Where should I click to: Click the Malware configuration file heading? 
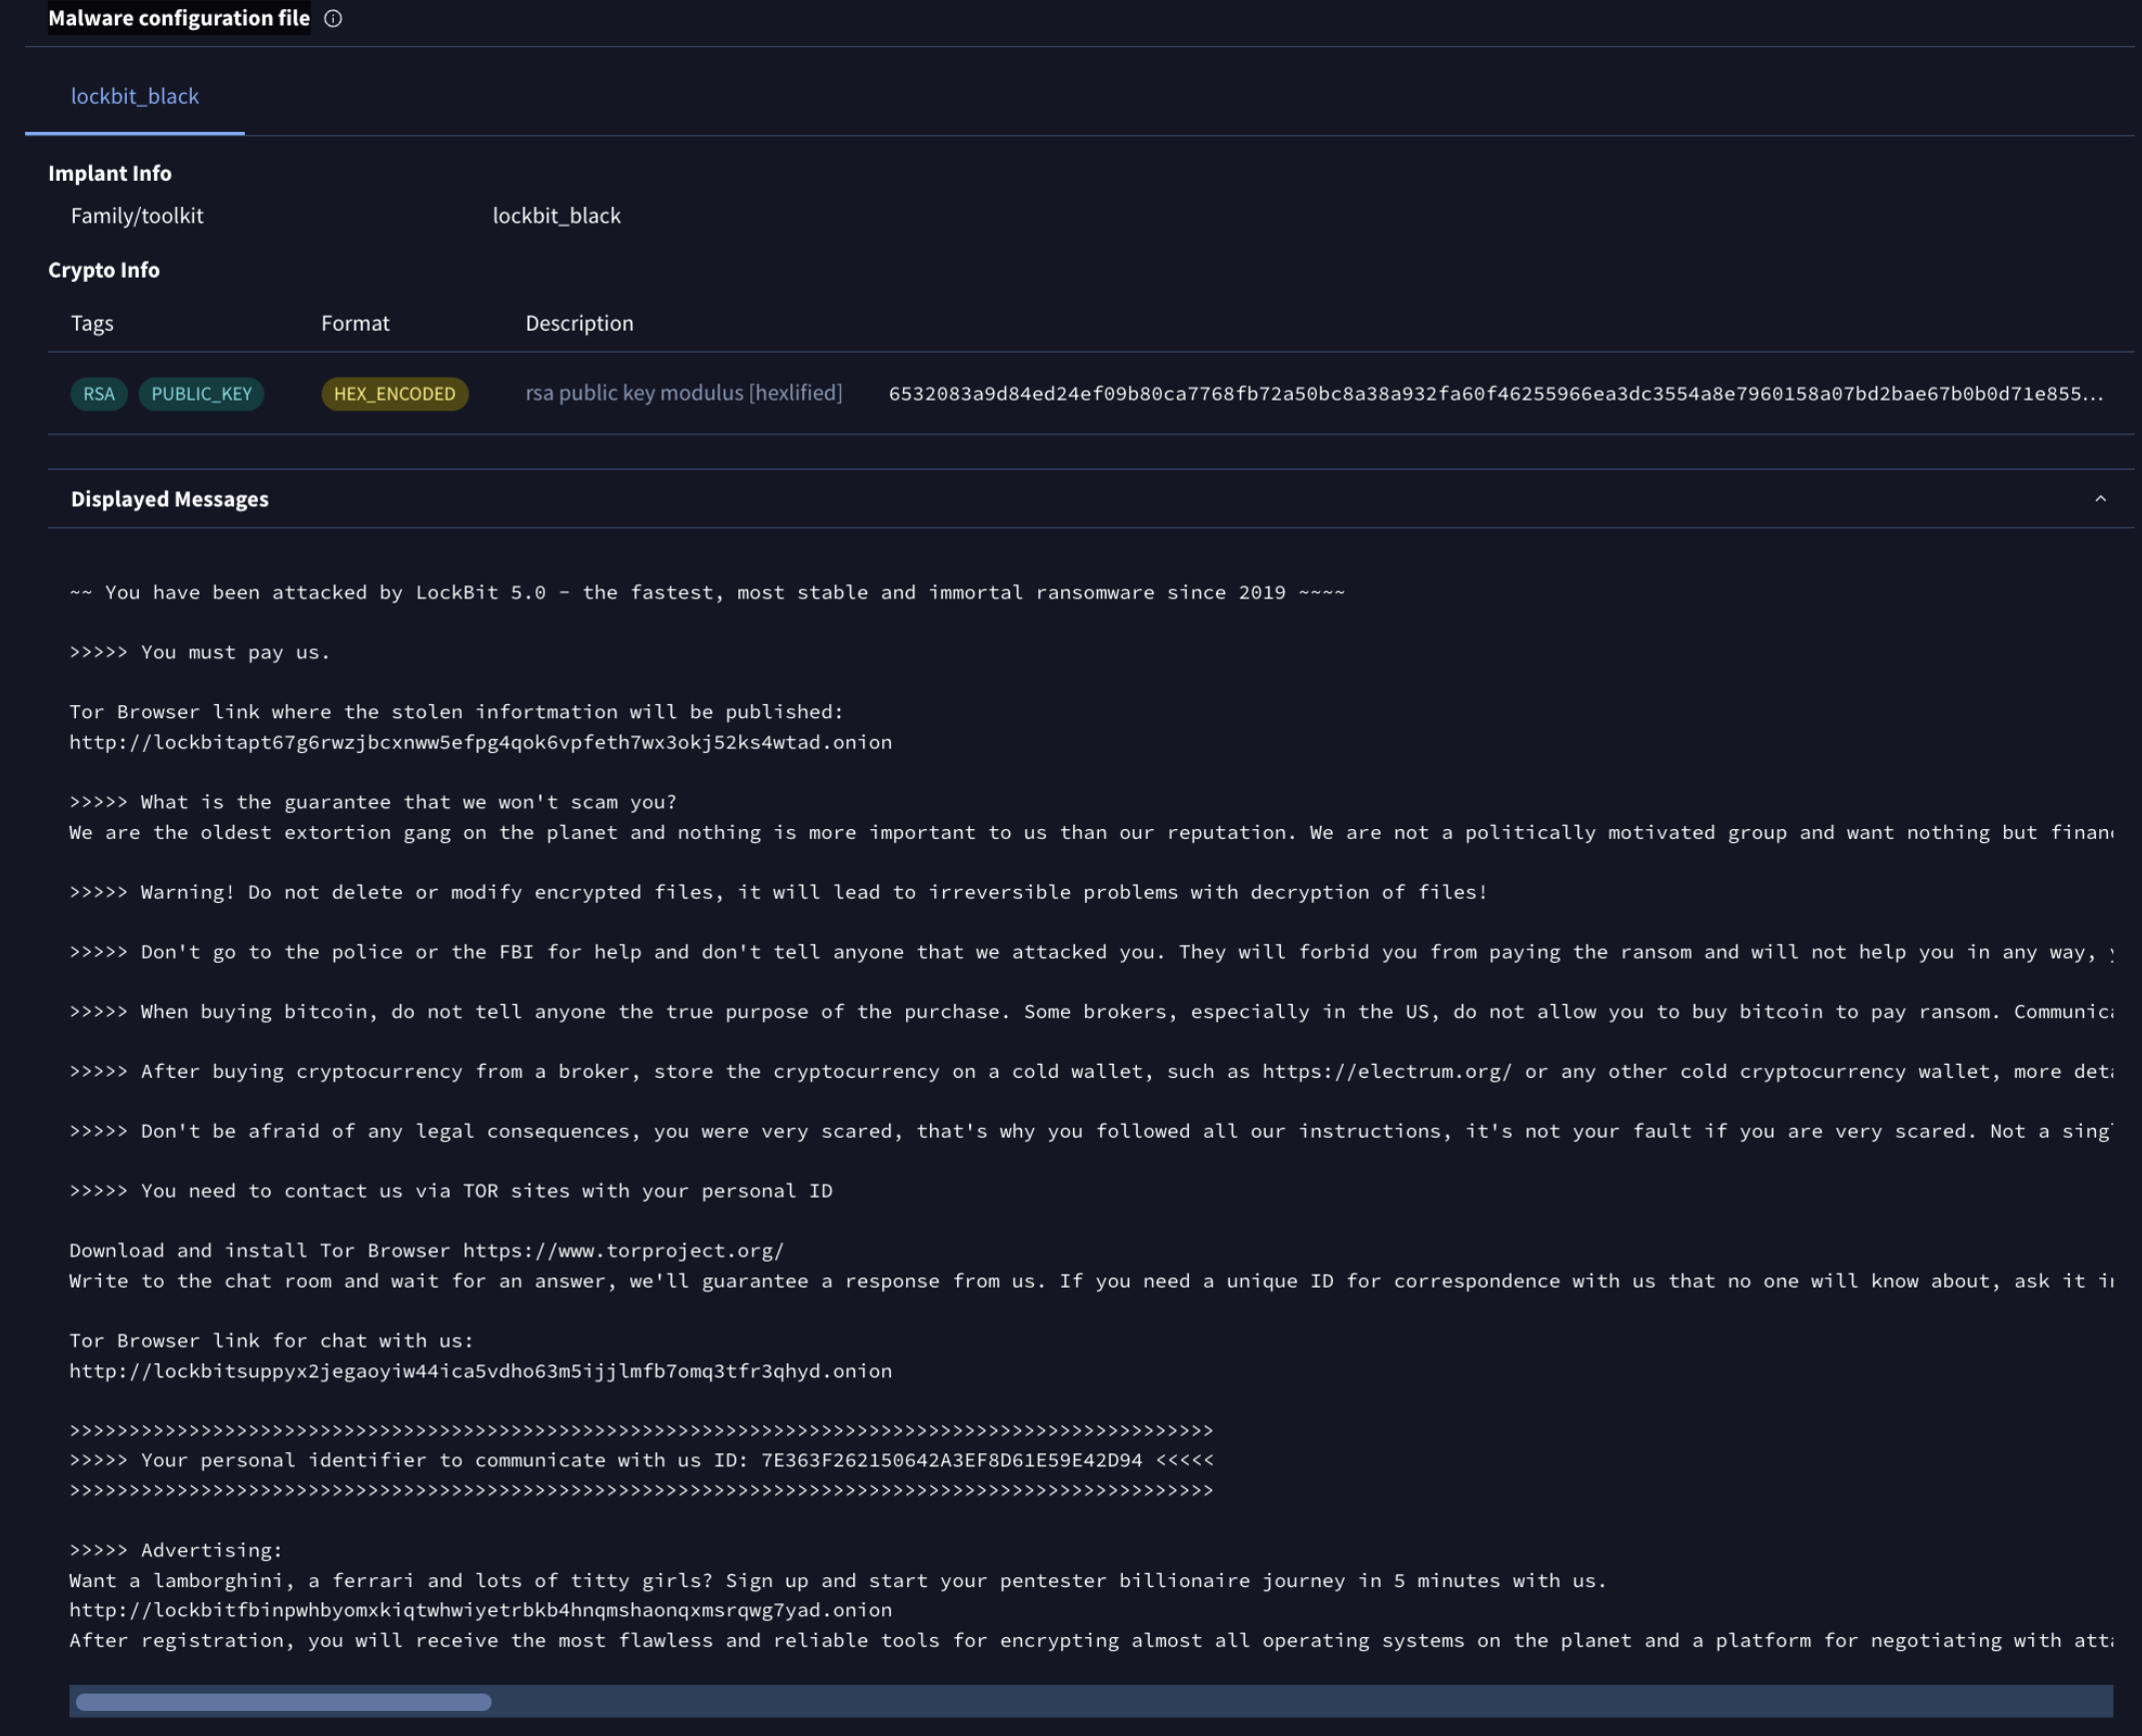(179, 18)
